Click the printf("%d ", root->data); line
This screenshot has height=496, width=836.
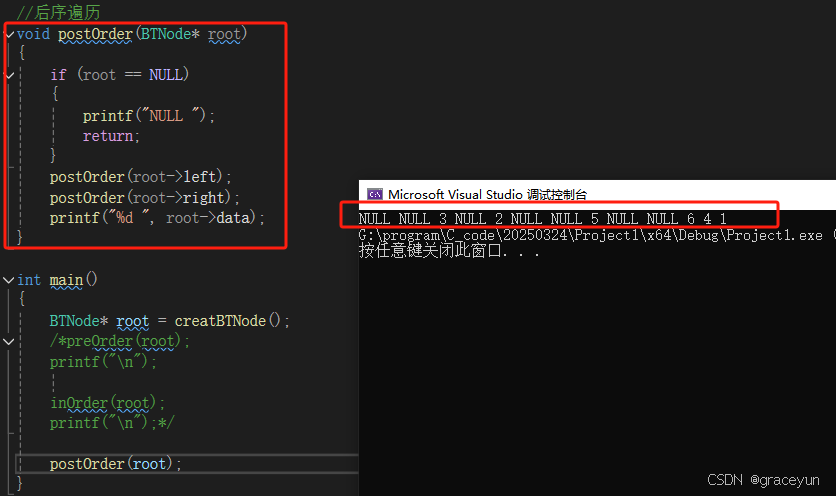157,218
